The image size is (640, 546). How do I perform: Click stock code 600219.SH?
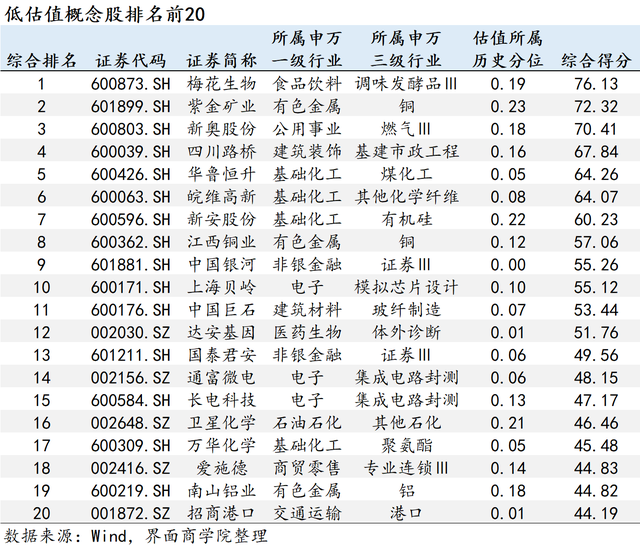[131, 491]
